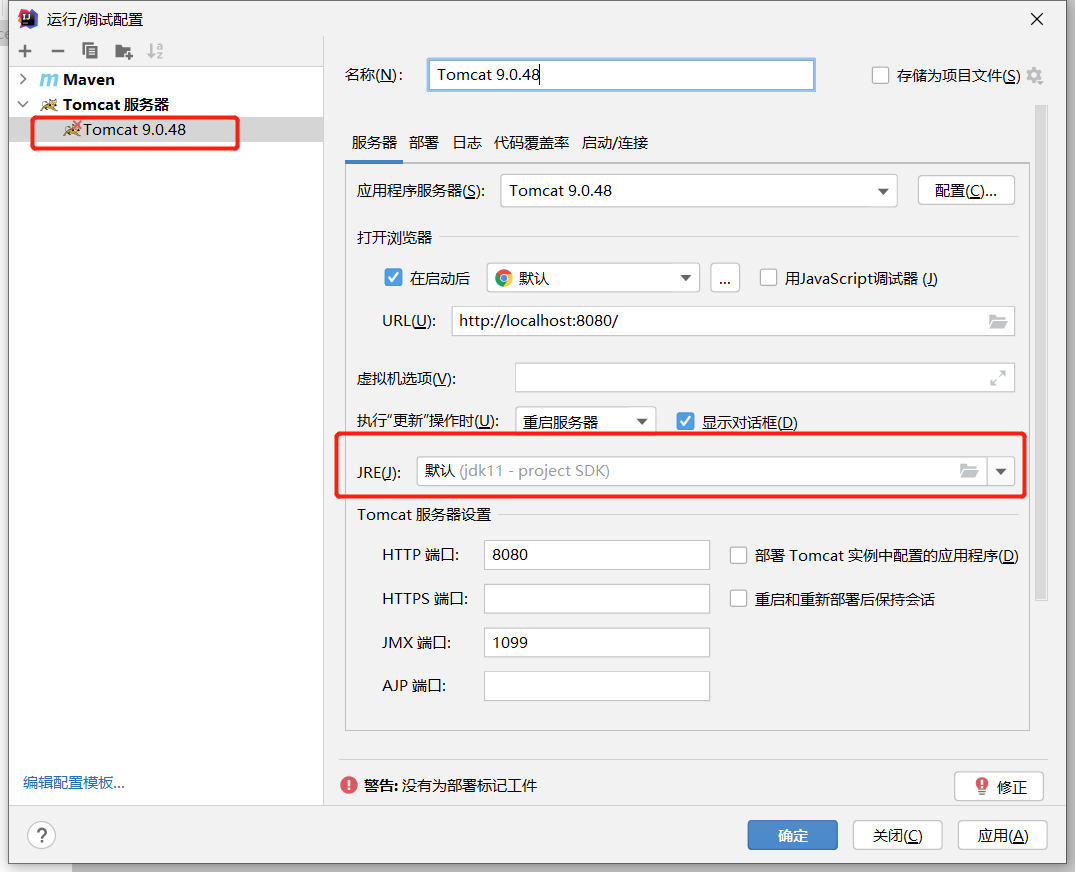
Task: Click the browser ellipsis button
Action: pyautogui.click(x=725, y=278)
